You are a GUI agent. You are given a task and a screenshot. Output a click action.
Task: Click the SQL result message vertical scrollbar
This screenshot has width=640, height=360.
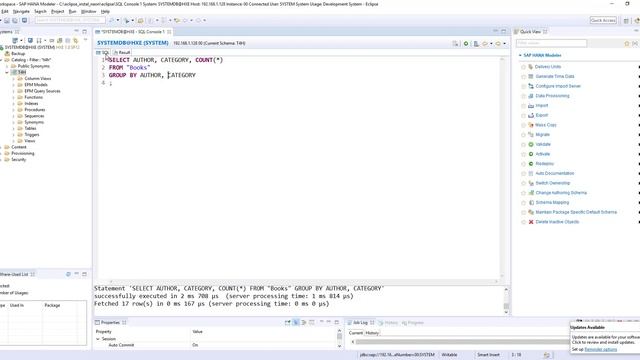[x=506, y=301]
